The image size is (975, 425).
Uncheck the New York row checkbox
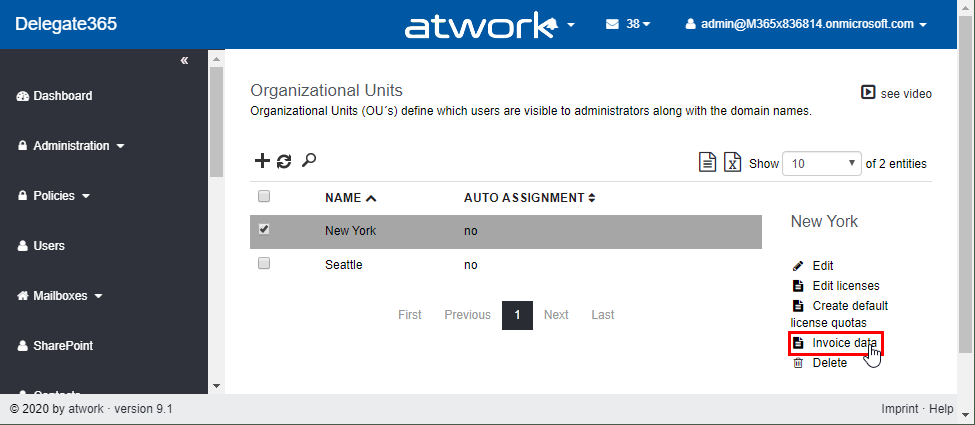(x=264, y=229)
